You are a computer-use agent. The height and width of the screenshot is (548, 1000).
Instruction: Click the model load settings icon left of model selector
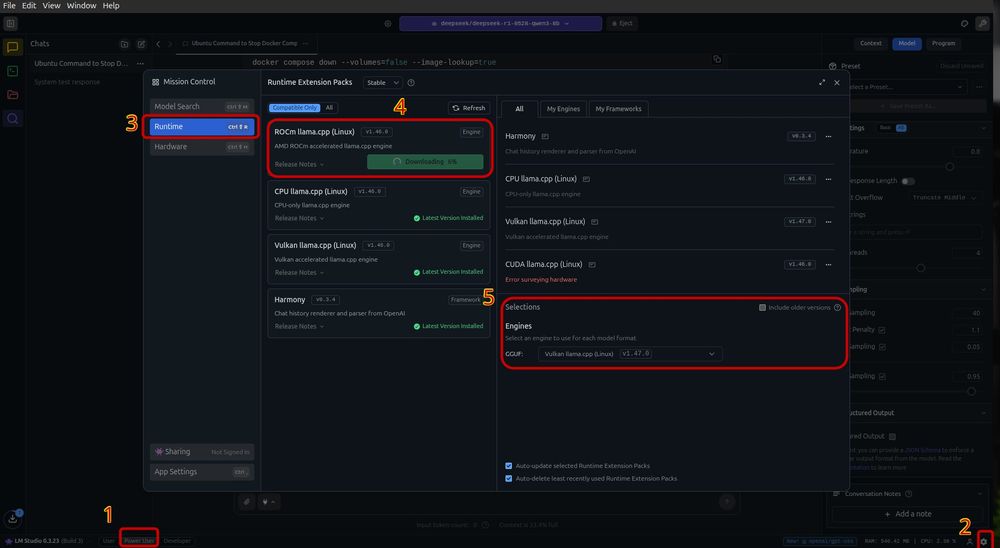pyautogui.click(x=388, y=24)
